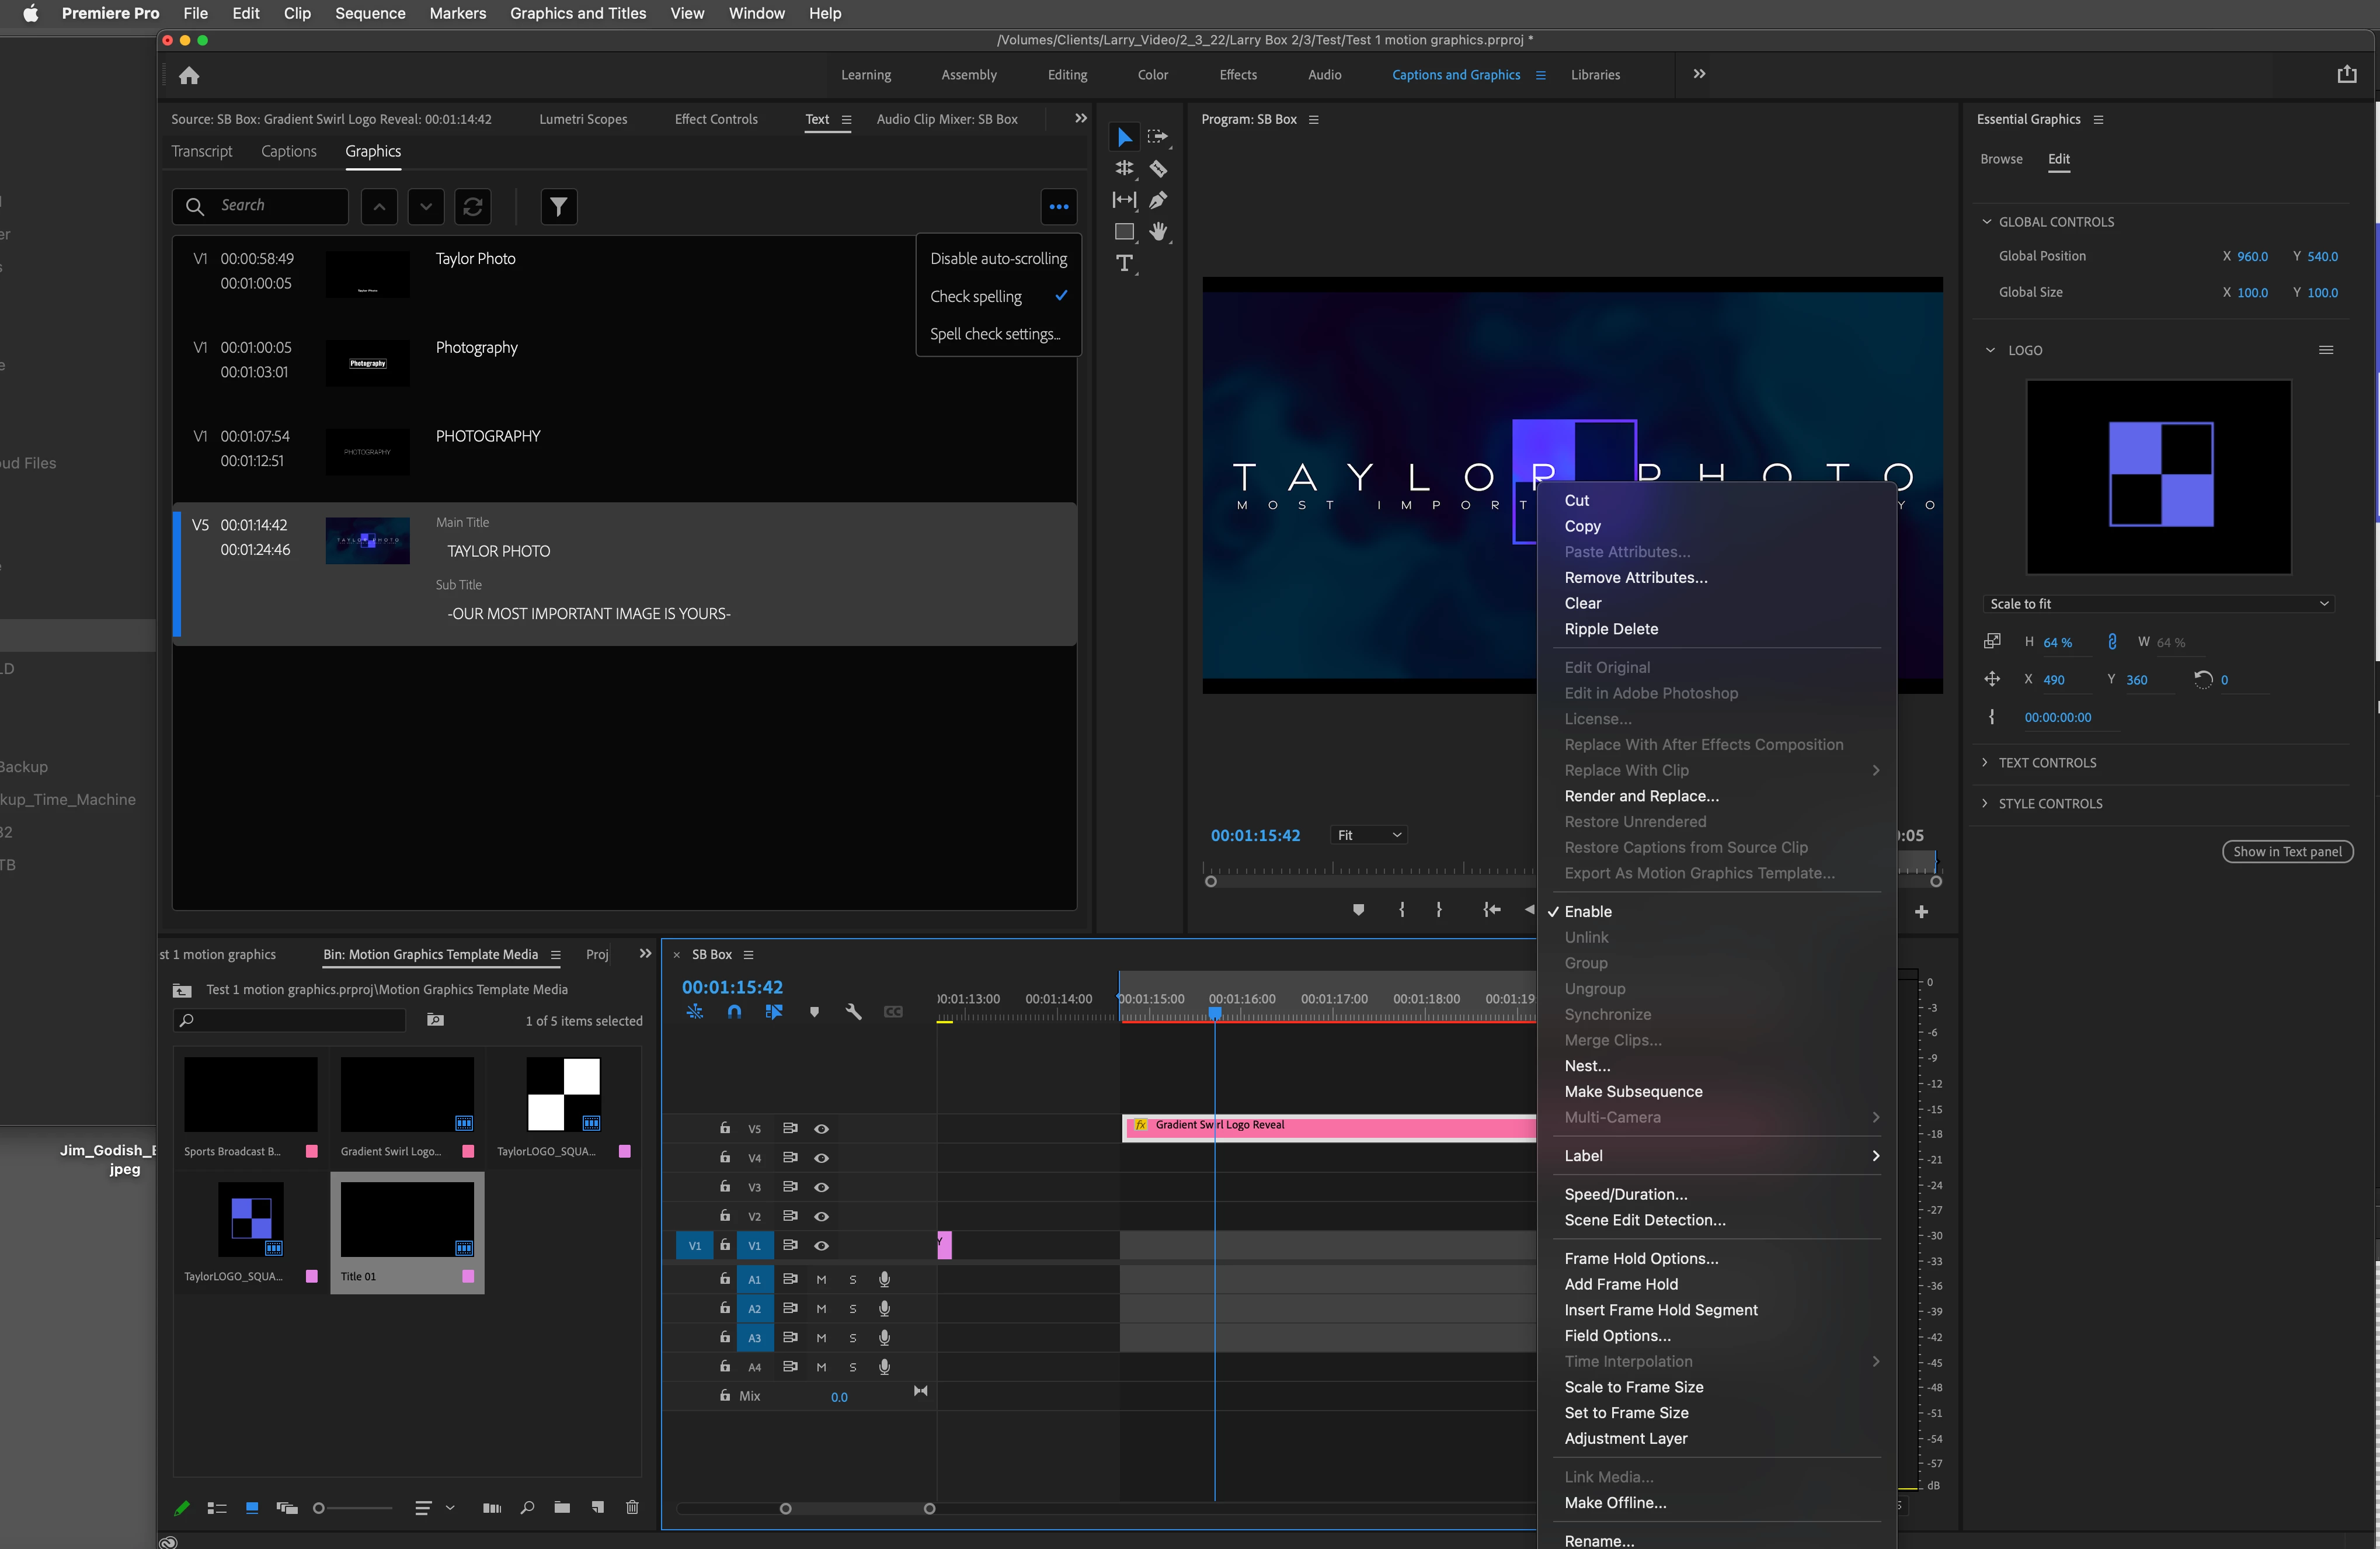Adjust the bin thumbnail zoom slider
Image resolution: width=2380 pixels, height=1549 pixels.
[x=320, y=1508]
